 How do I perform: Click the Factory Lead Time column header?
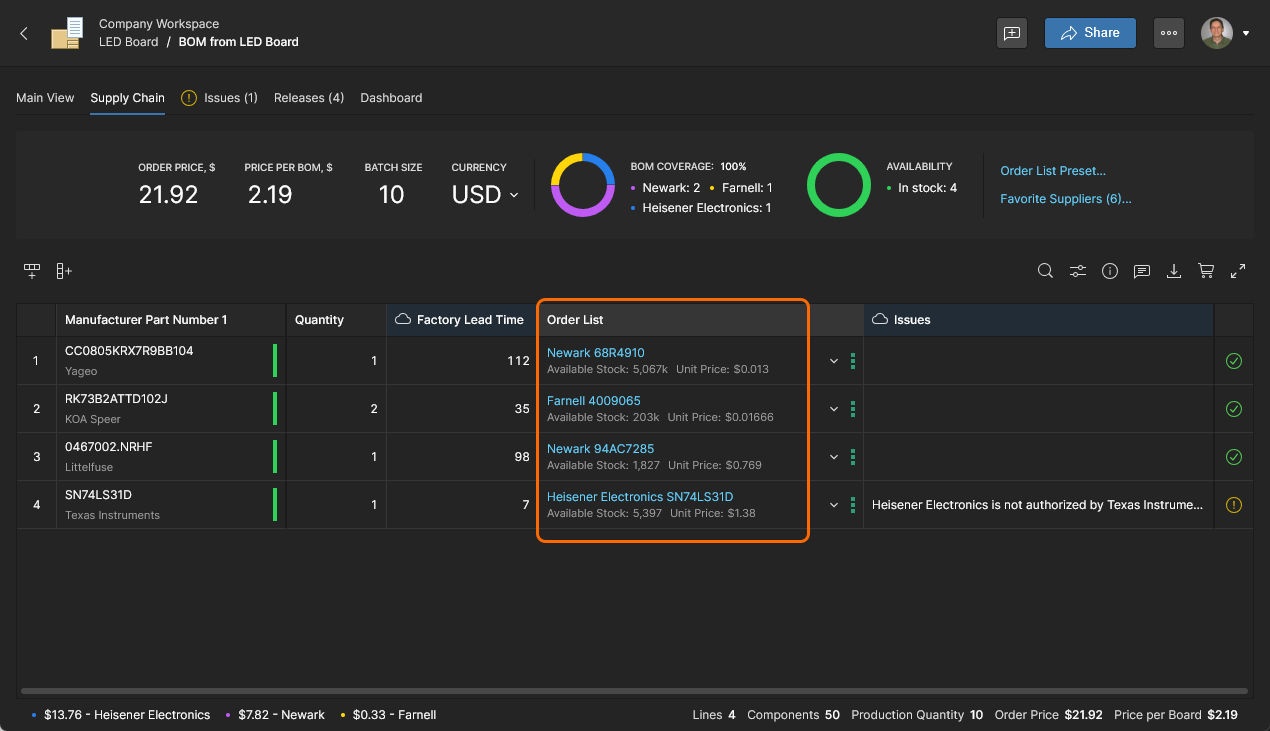[462, 320]
